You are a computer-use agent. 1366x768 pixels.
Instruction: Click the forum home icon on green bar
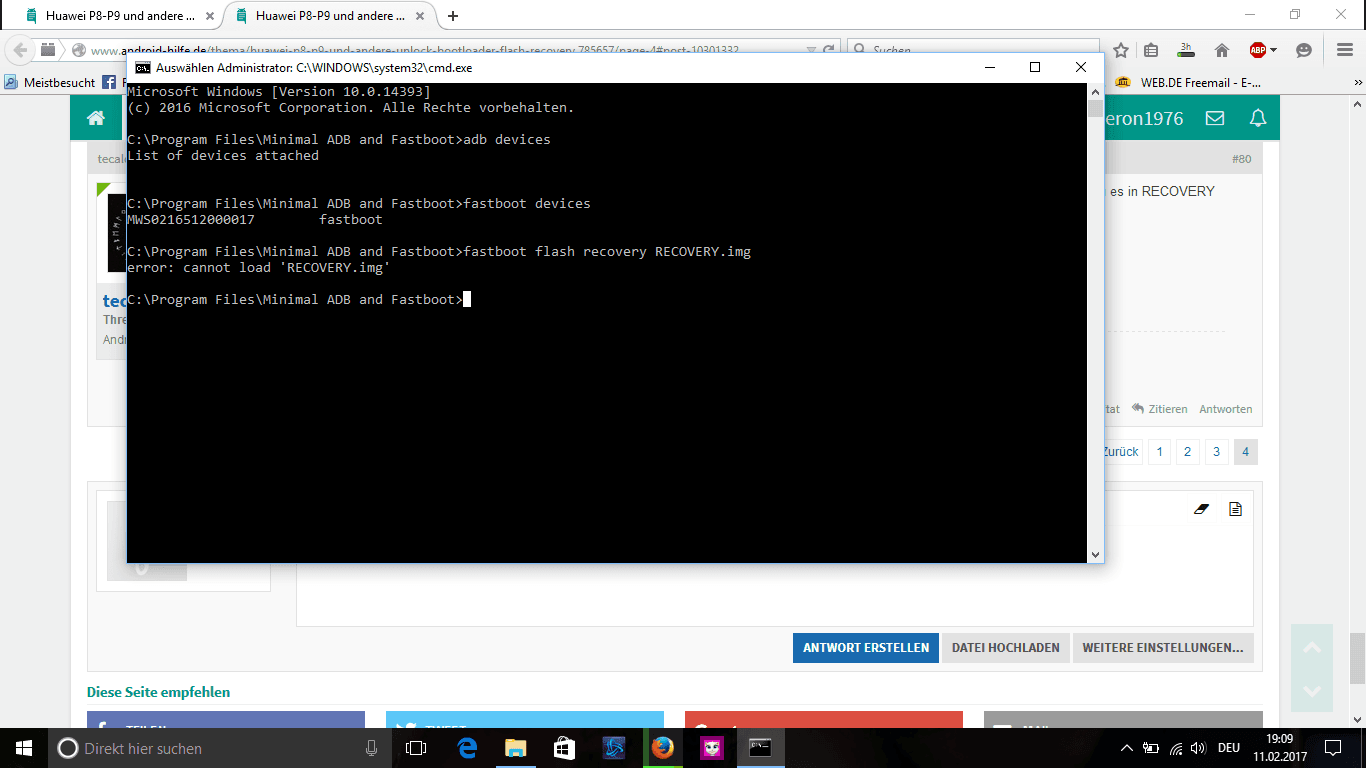pos(96,118)
